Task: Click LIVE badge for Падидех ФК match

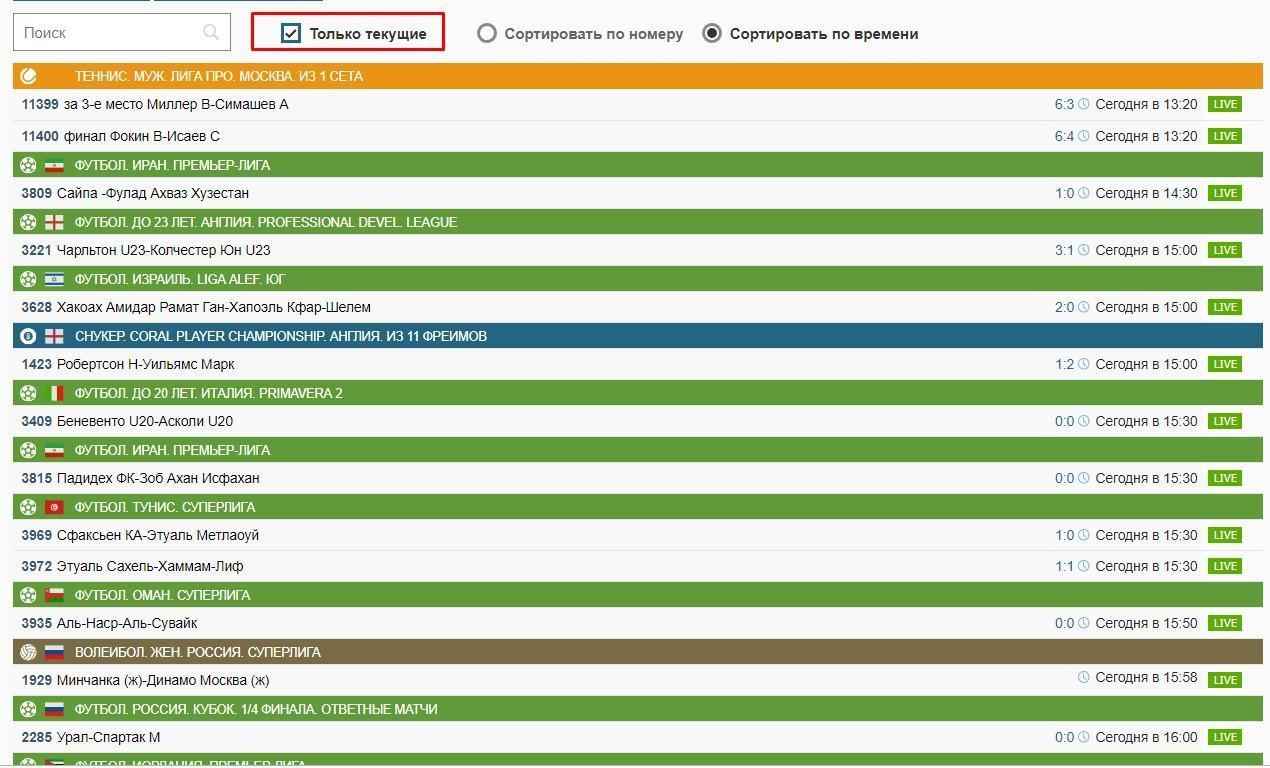Action: coord(1225,478)
